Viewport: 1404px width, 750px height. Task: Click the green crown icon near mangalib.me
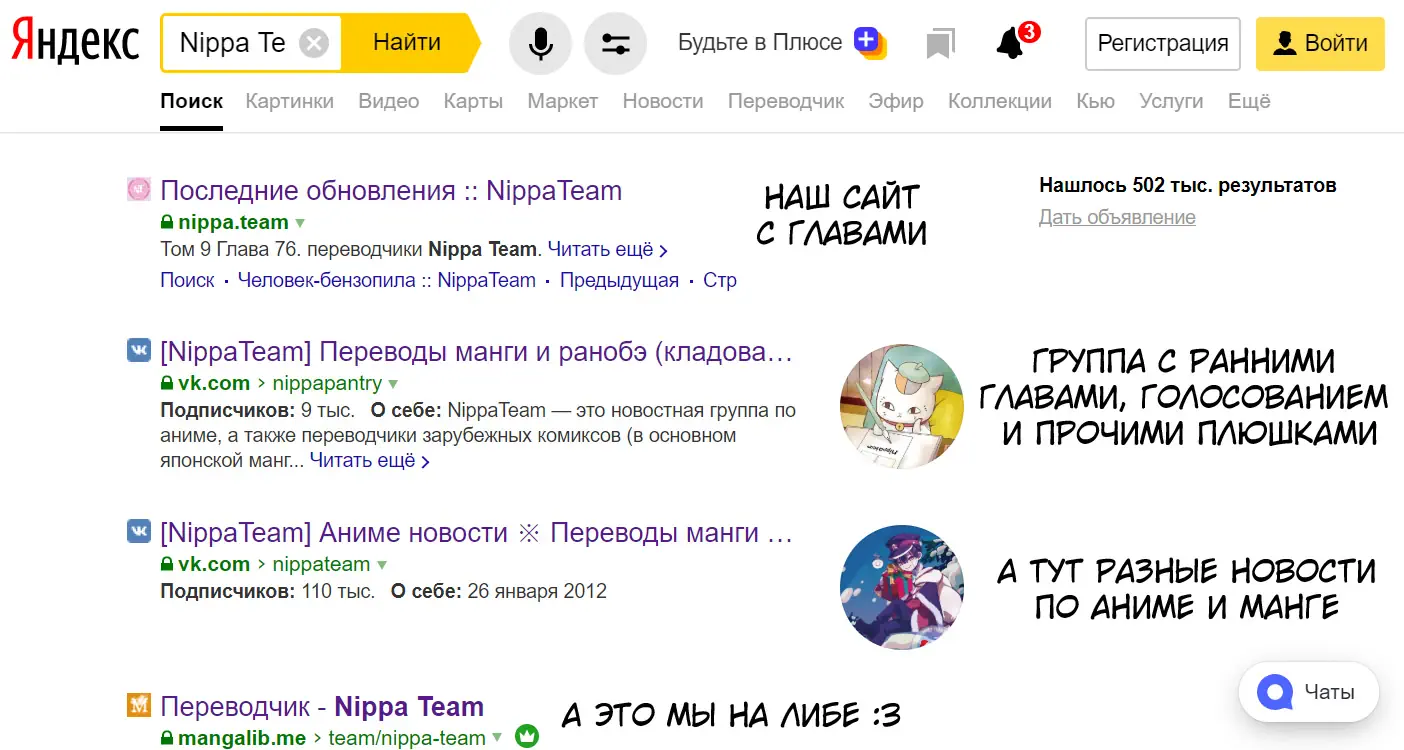coord(527,738)
